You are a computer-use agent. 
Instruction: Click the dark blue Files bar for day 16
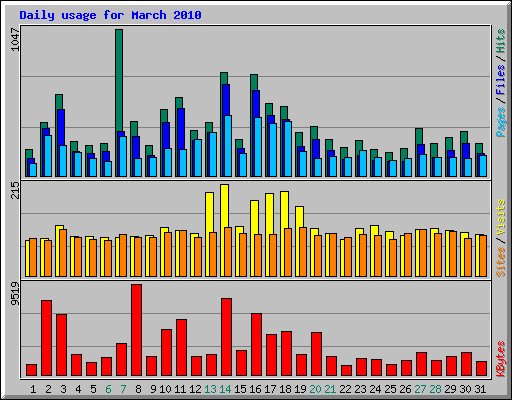(256, 104)
